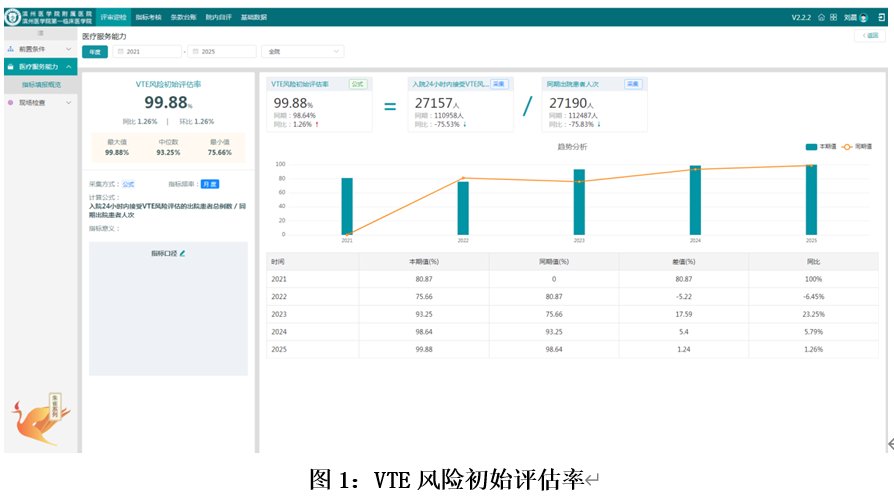Collapse sidebar using the hamburger menu icon
This screenshot has height=496, width=894.
[41, 33]
